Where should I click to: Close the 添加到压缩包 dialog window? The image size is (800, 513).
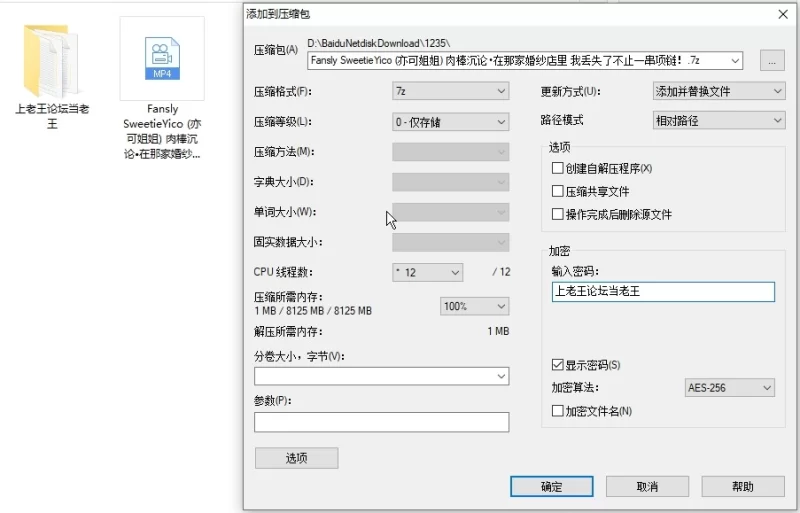click(785, 13)
